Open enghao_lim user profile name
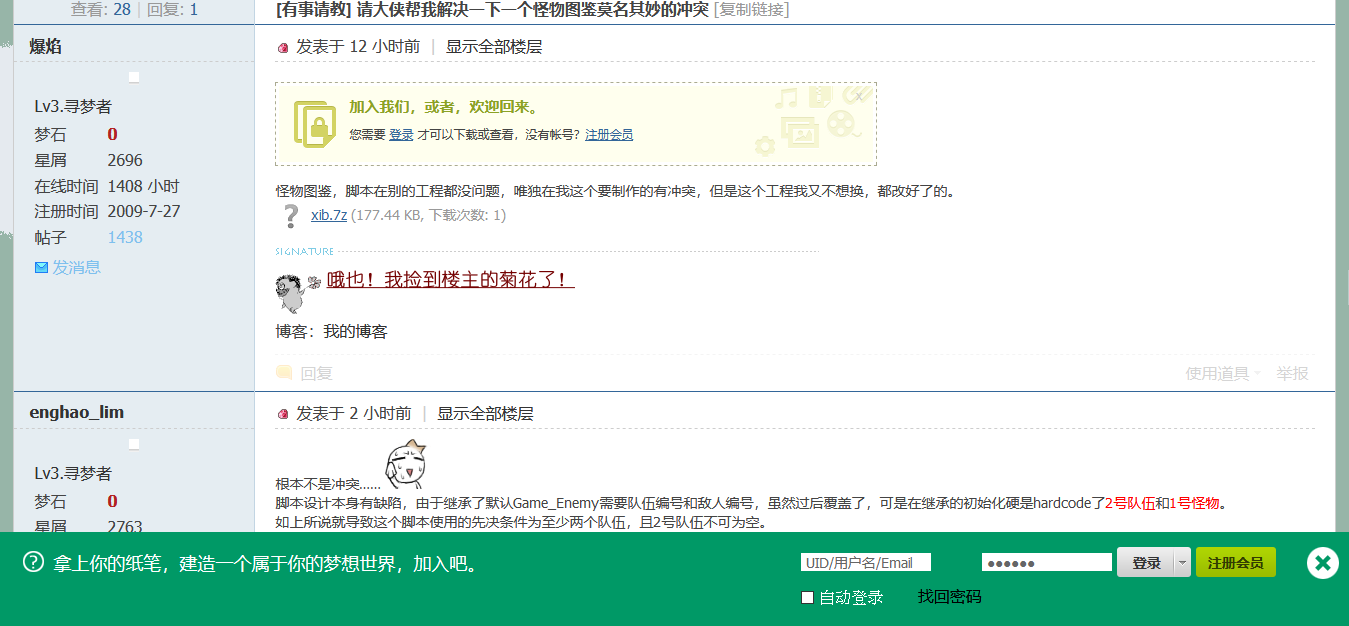 click(x=76, y=412)
